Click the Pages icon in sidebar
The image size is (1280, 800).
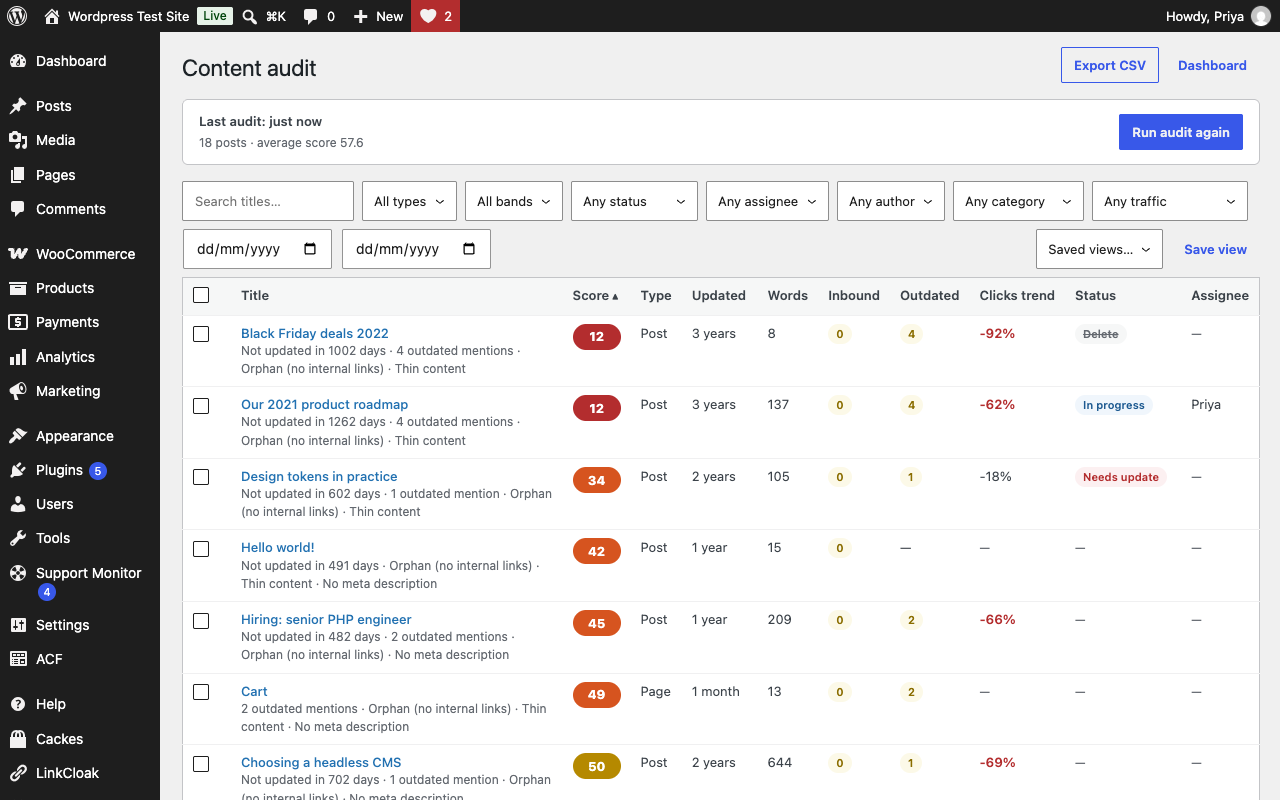[x=18, y=175]
